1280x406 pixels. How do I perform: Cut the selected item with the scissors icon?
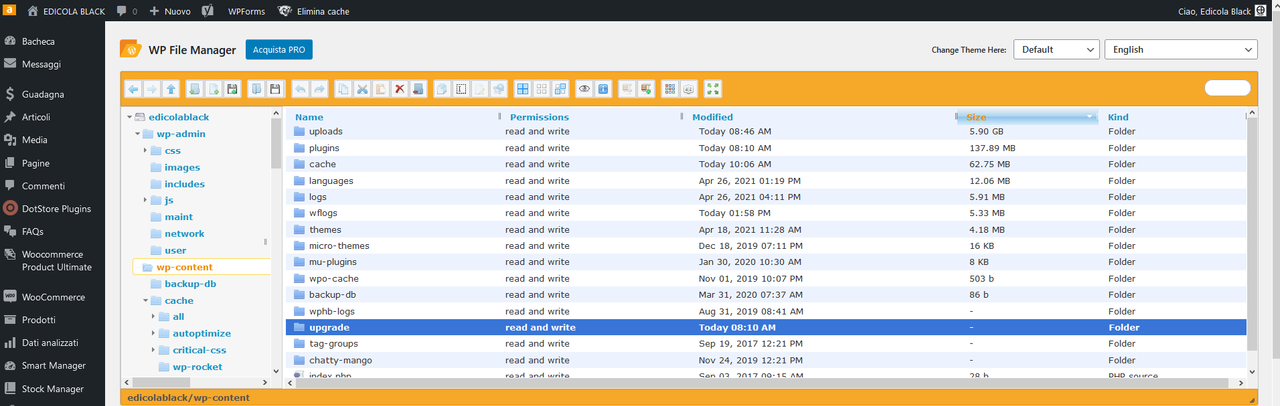[362, 88]
